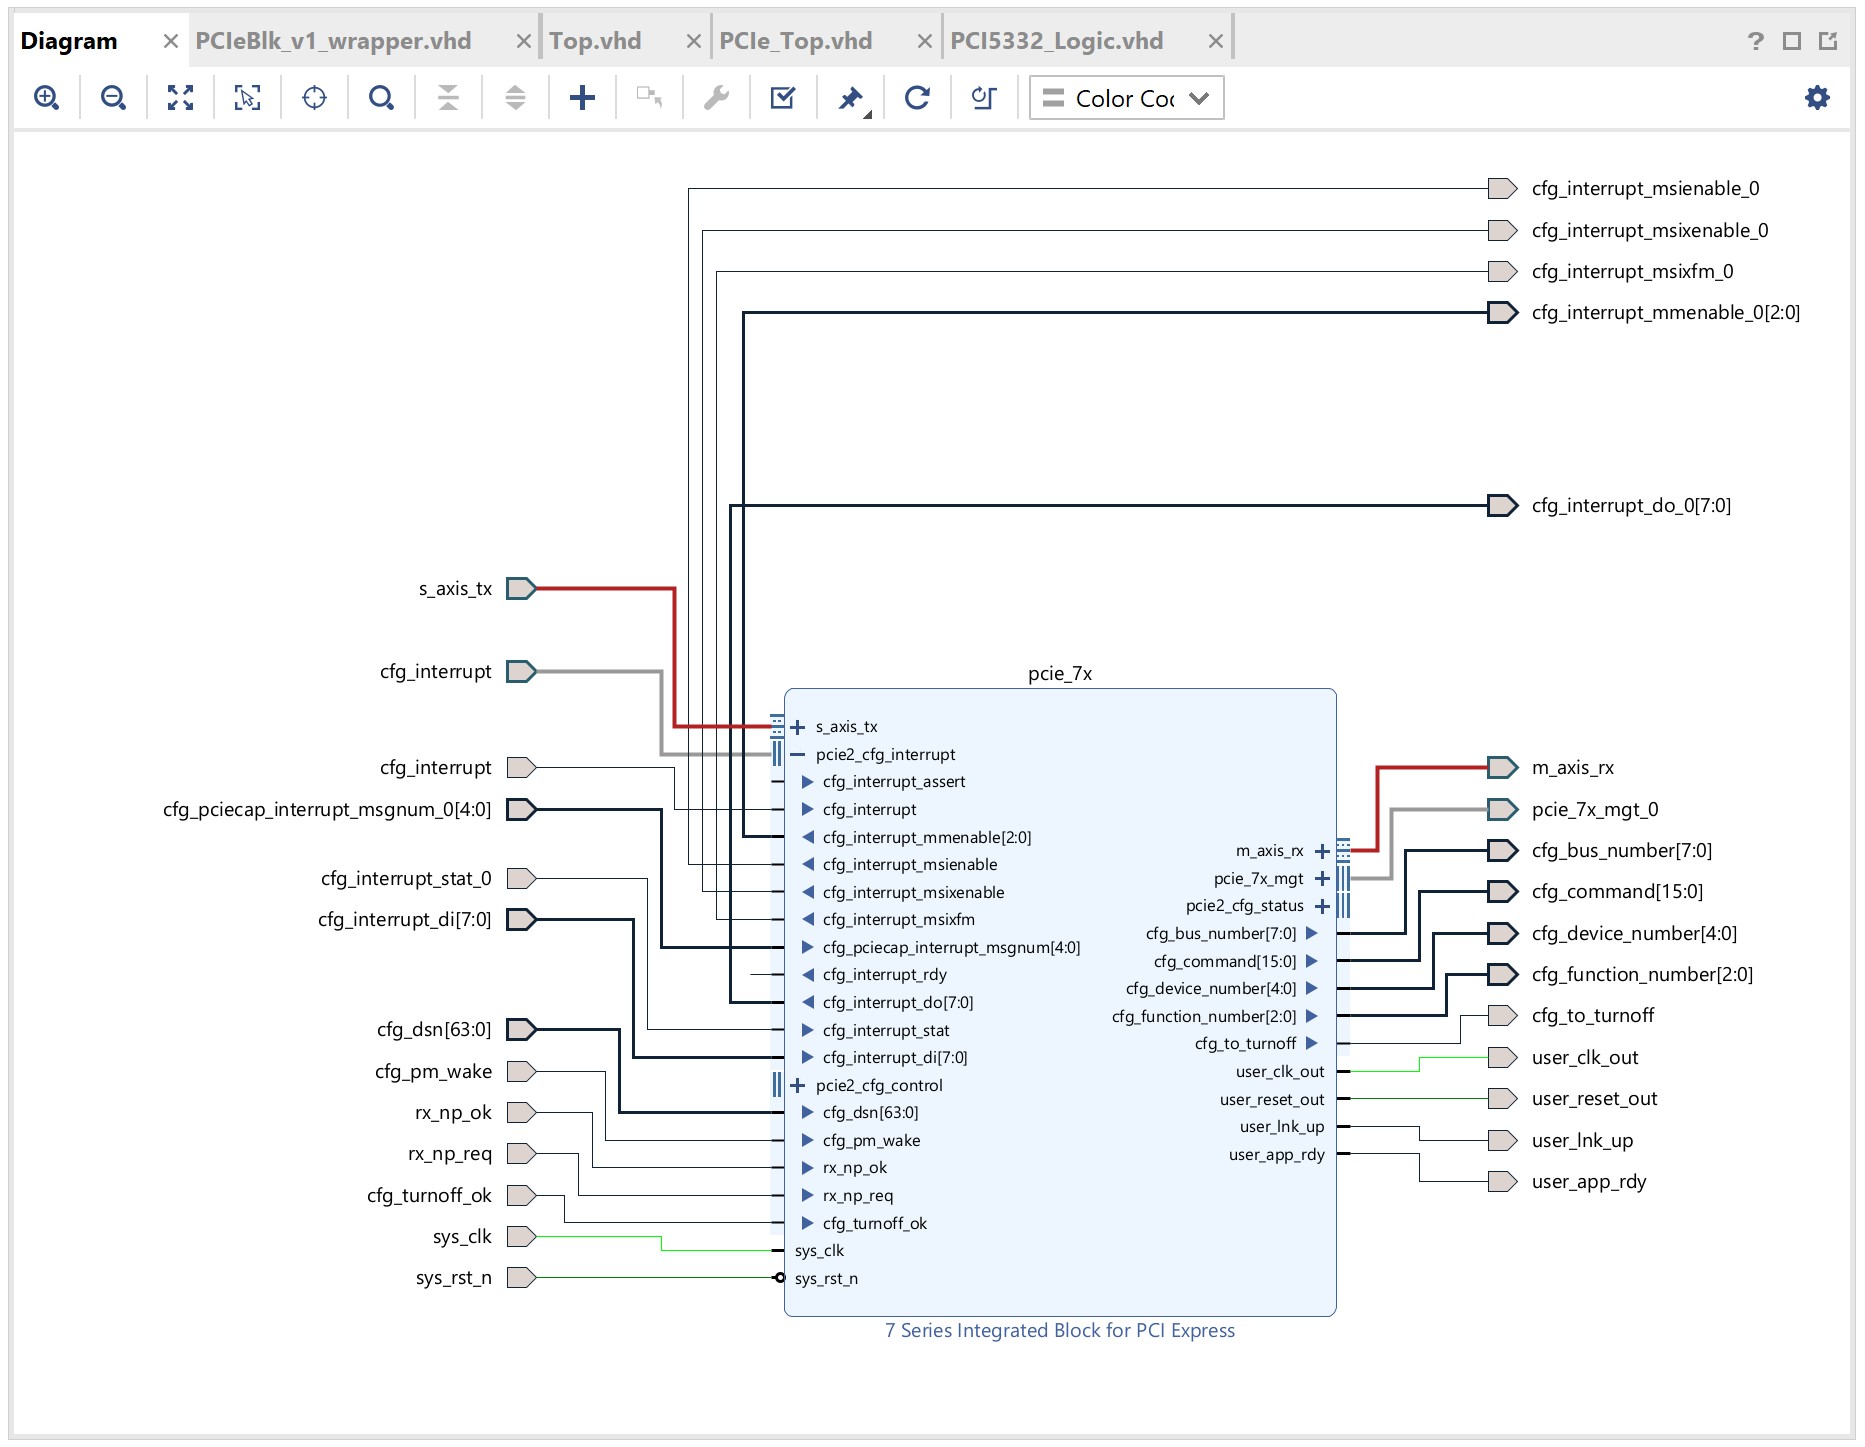Viewport: 1865px width, 1447px height.
Task: Click the Zoom Fit toolbar icon
Action: [x=180, y=98]
